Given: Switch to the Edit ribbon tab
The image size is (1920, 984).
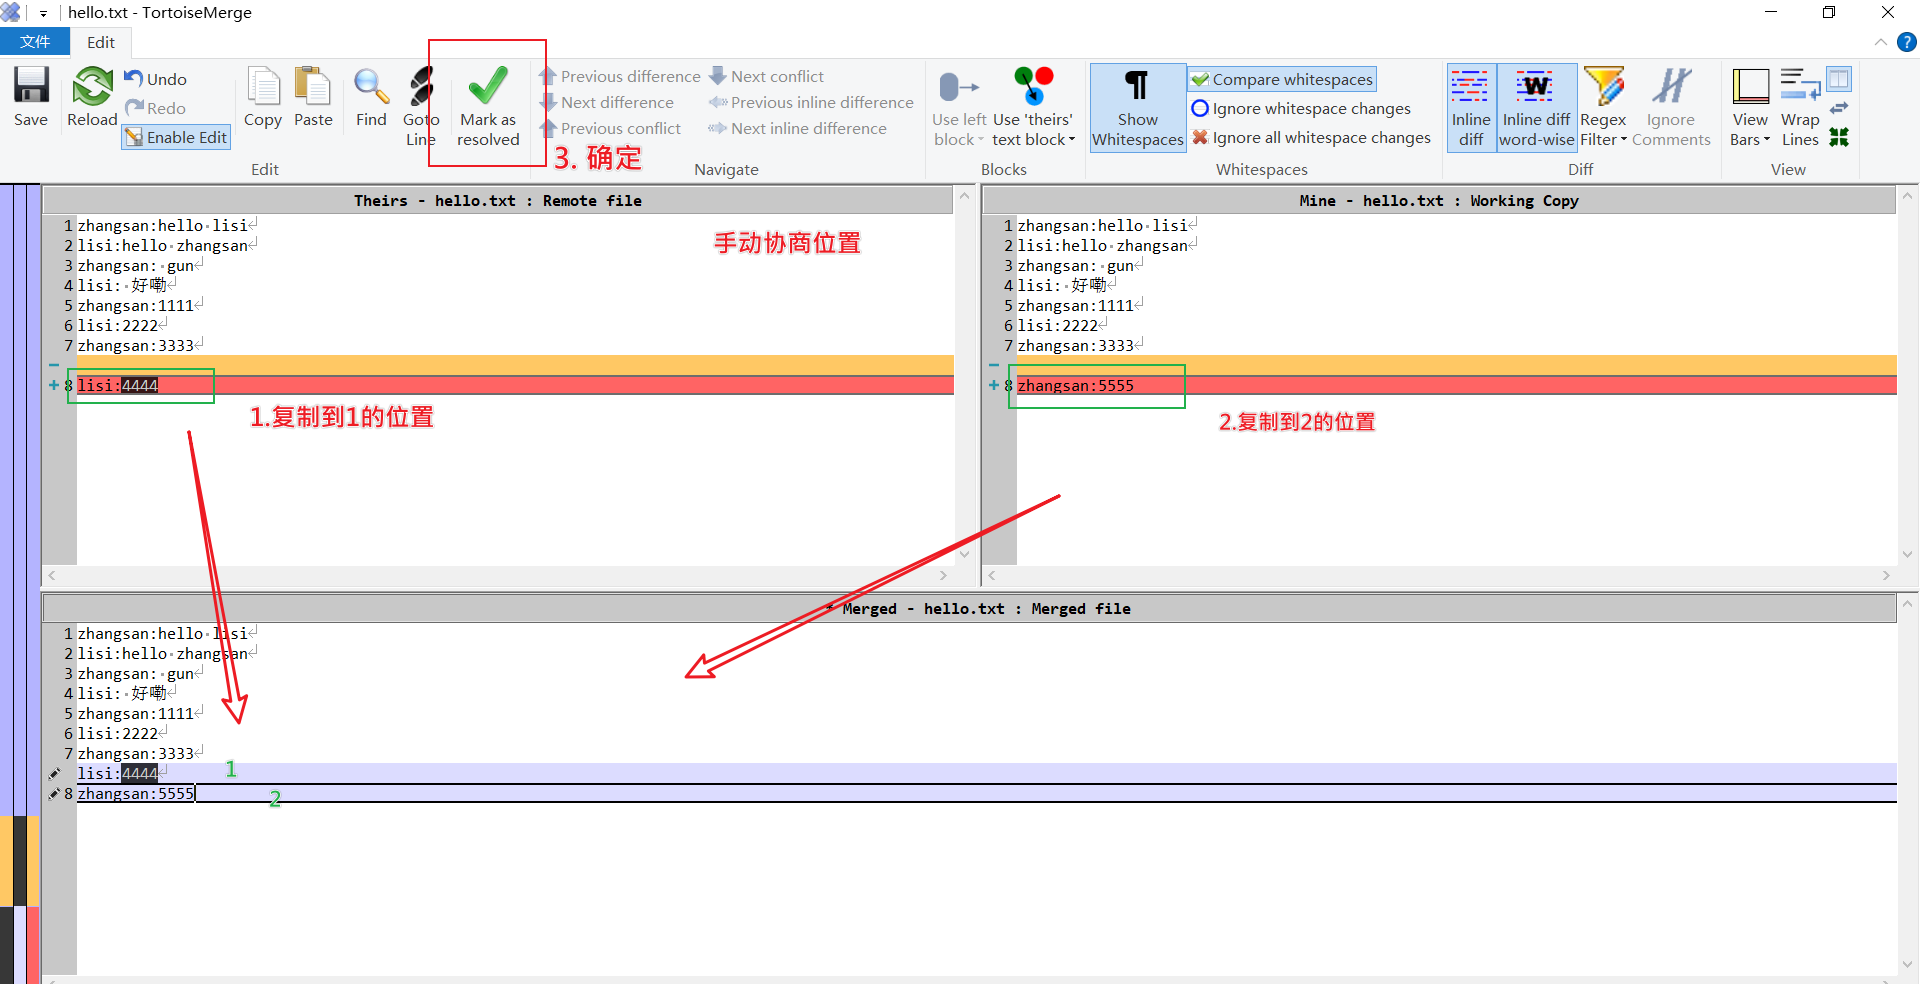Looking at the screenshot, I should click(x=100, y=42).
